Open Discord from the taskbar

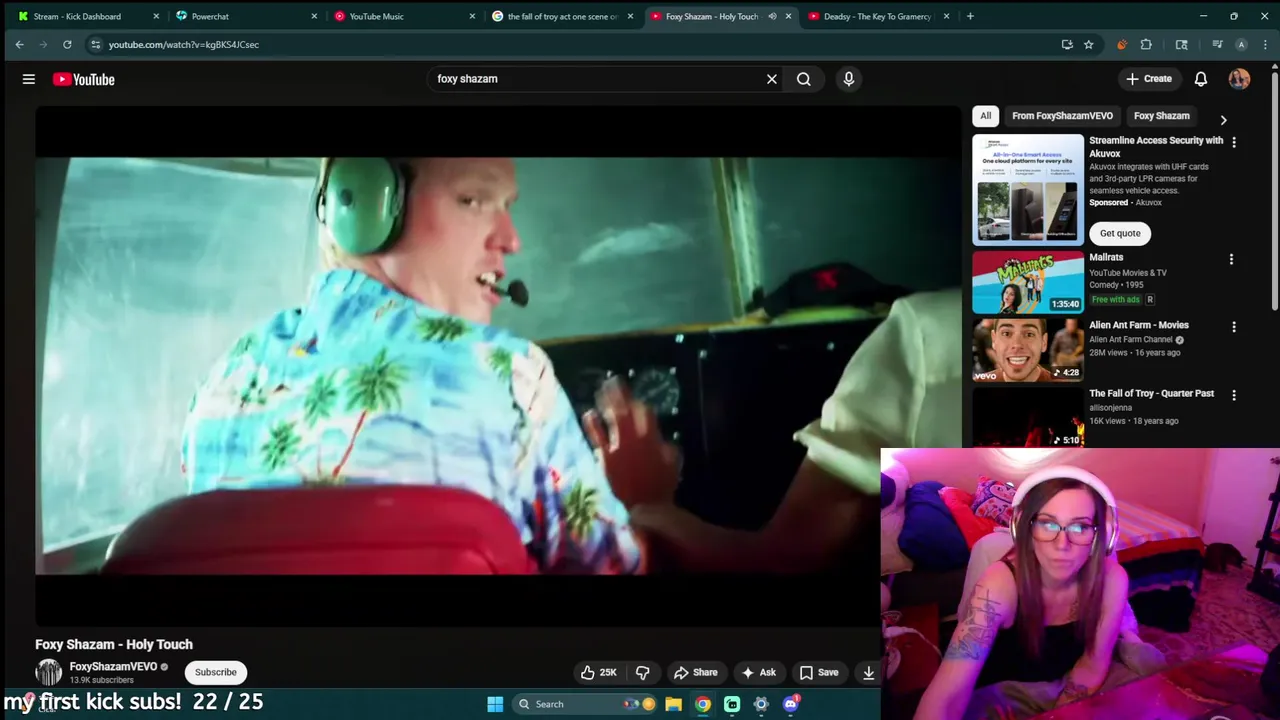[791, 704]
